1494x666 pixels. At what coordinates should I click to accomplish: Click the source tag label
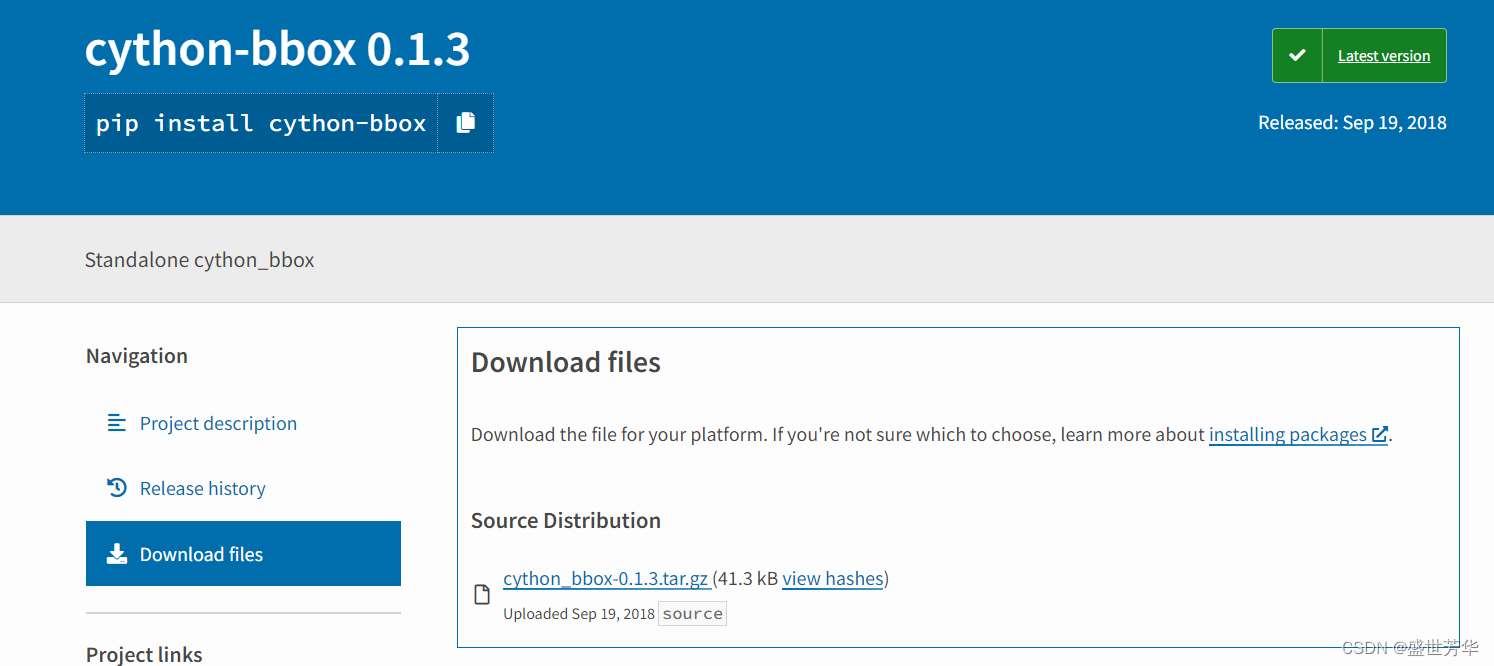(692, 613)
